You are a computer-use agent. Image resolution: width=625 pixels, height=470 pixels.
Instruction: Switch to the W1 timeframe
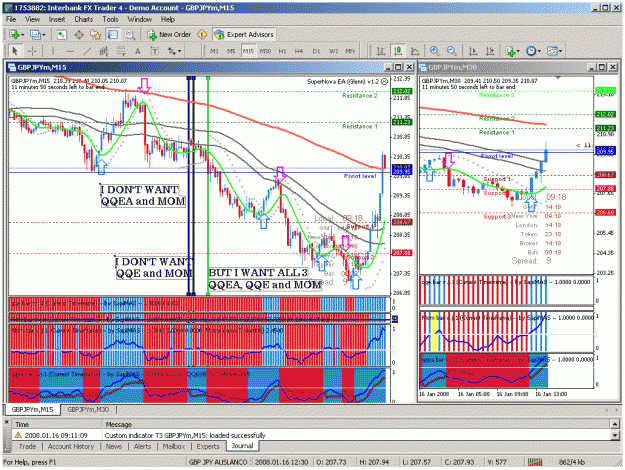pyautogui.click(x=333, y=51)
